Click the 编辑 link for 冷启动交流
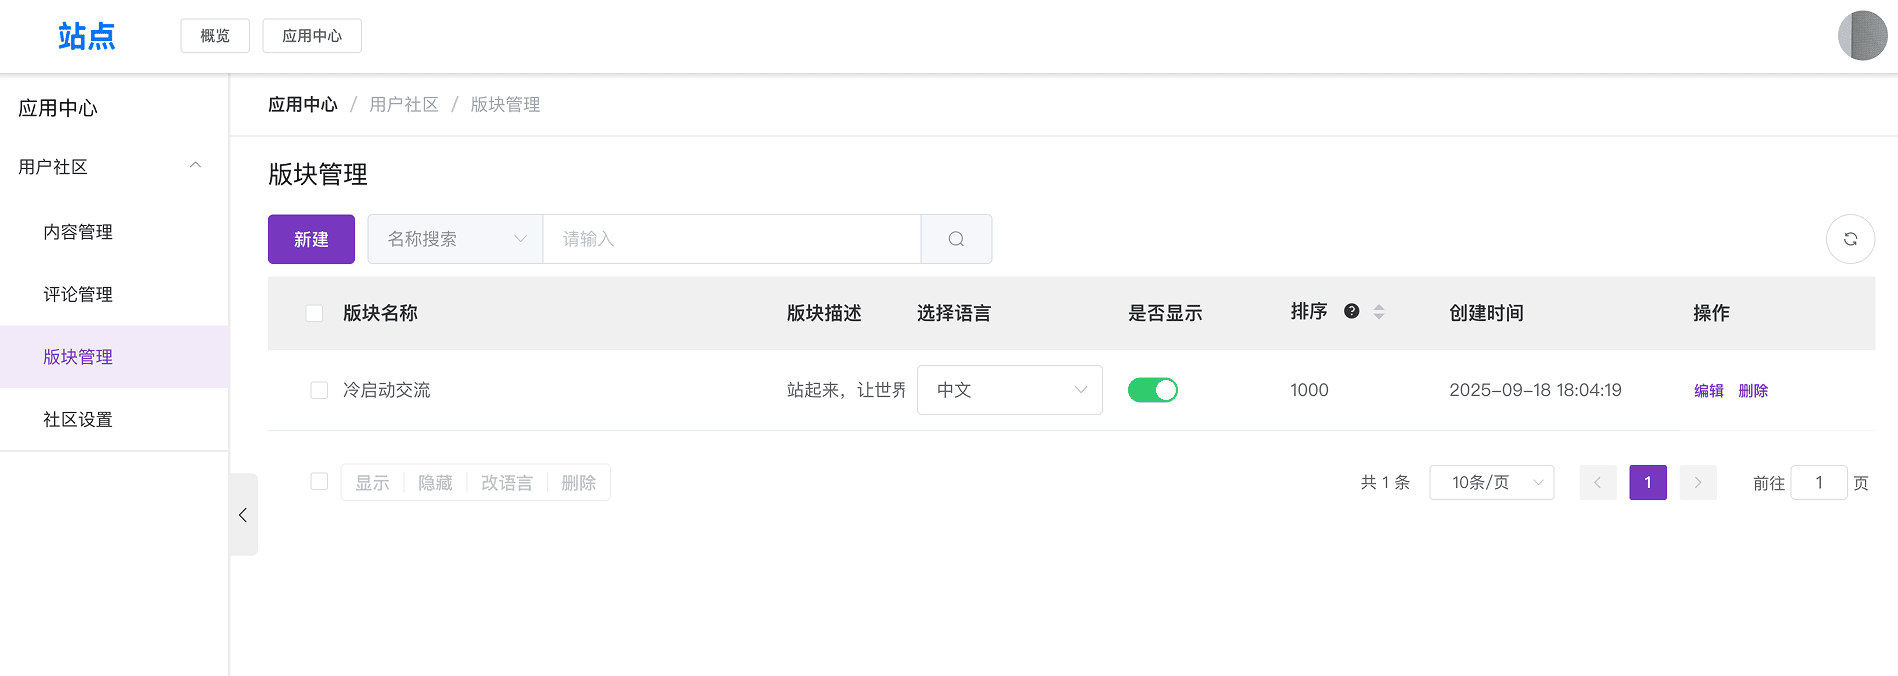 tap(1709, 391)
